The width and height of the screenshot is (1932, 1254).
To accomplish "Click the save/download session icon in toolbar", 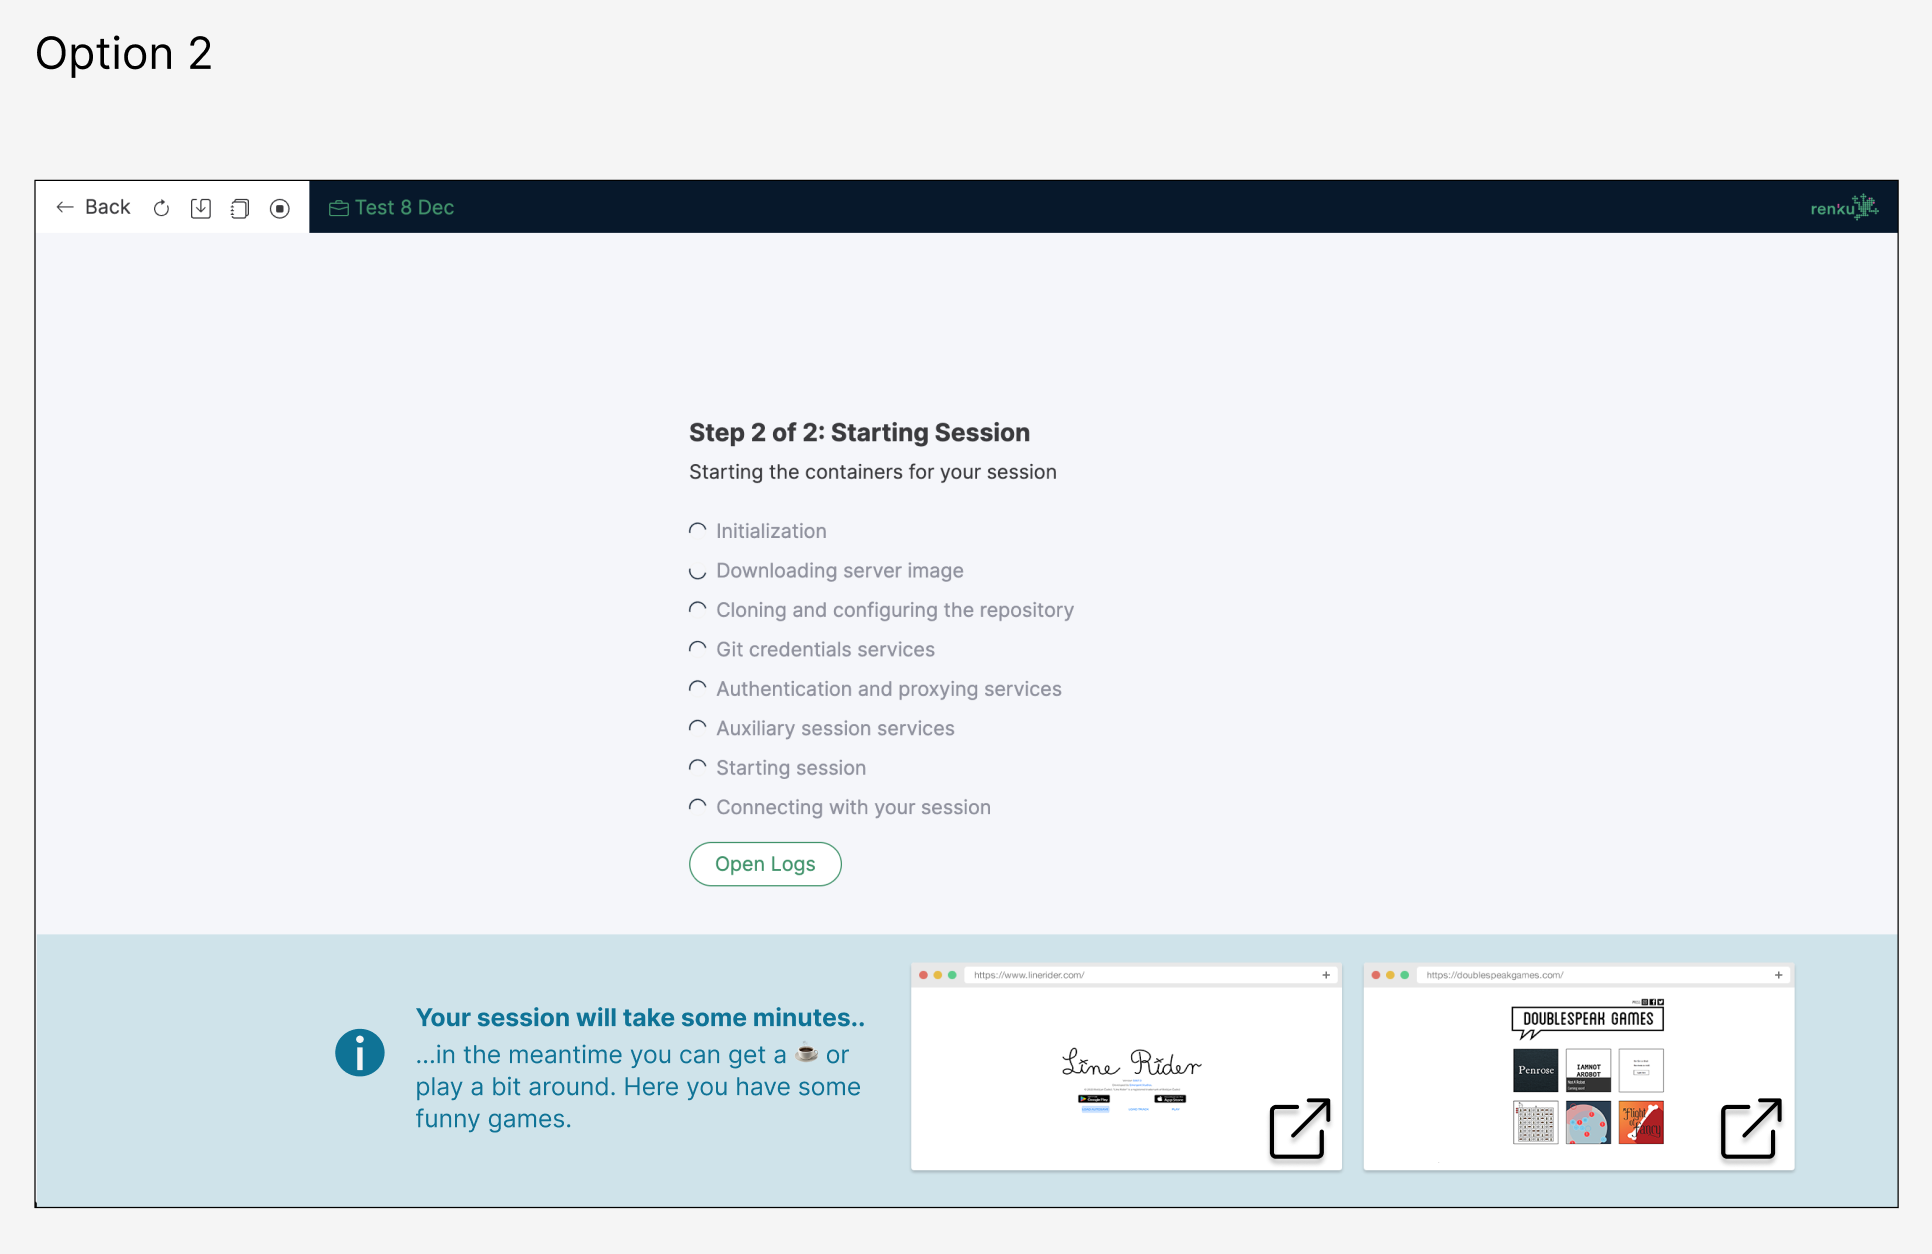I will tap(200, 208).
